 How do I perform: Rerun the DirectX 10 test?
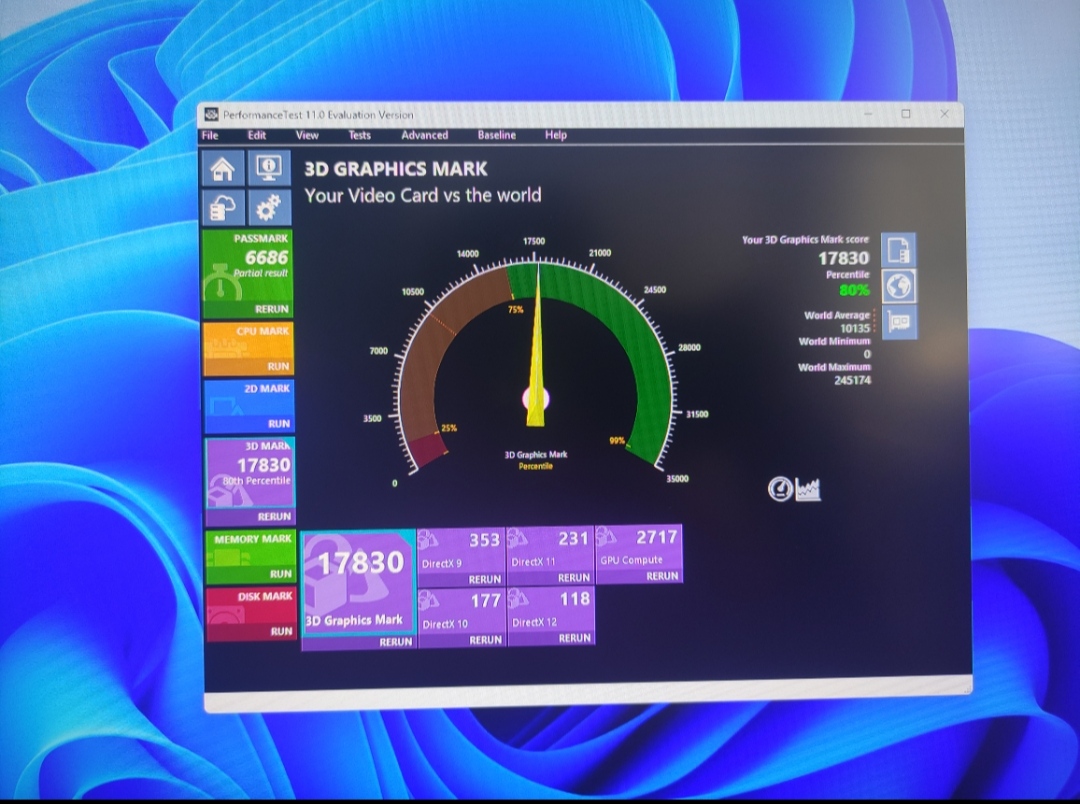(486, 640)
